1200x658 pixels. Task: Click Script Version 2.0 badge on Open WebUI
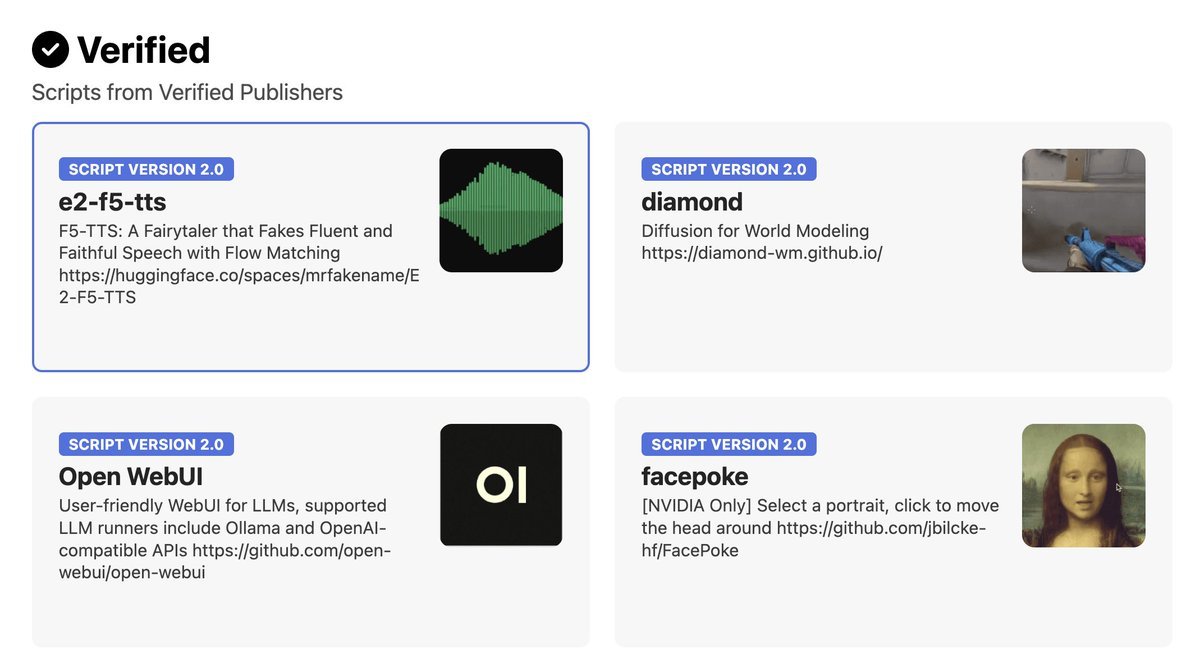point(146,444)
